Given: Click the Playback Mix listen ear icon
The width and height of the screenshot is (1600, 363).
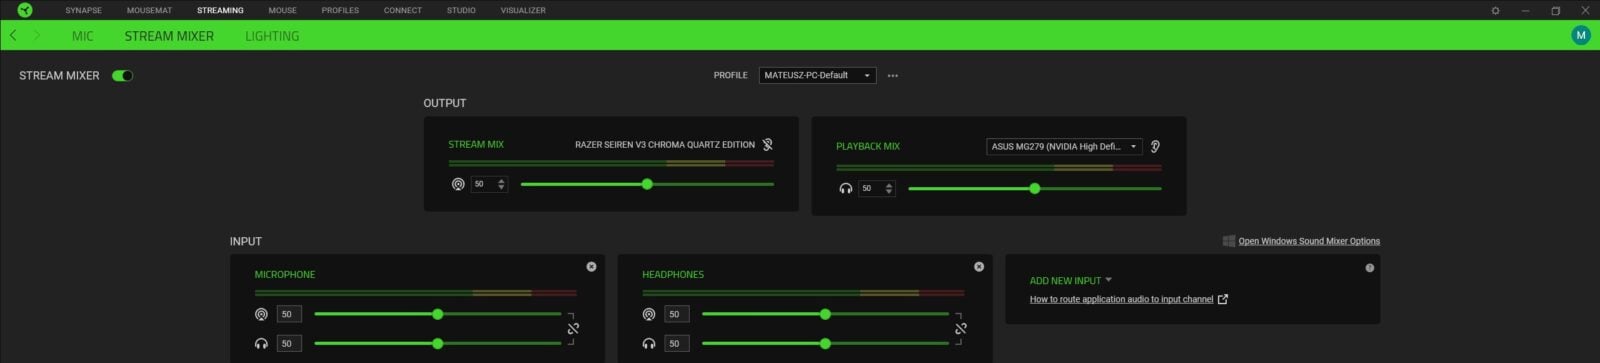Looking at the screenshot, I should click(1155, 146).
